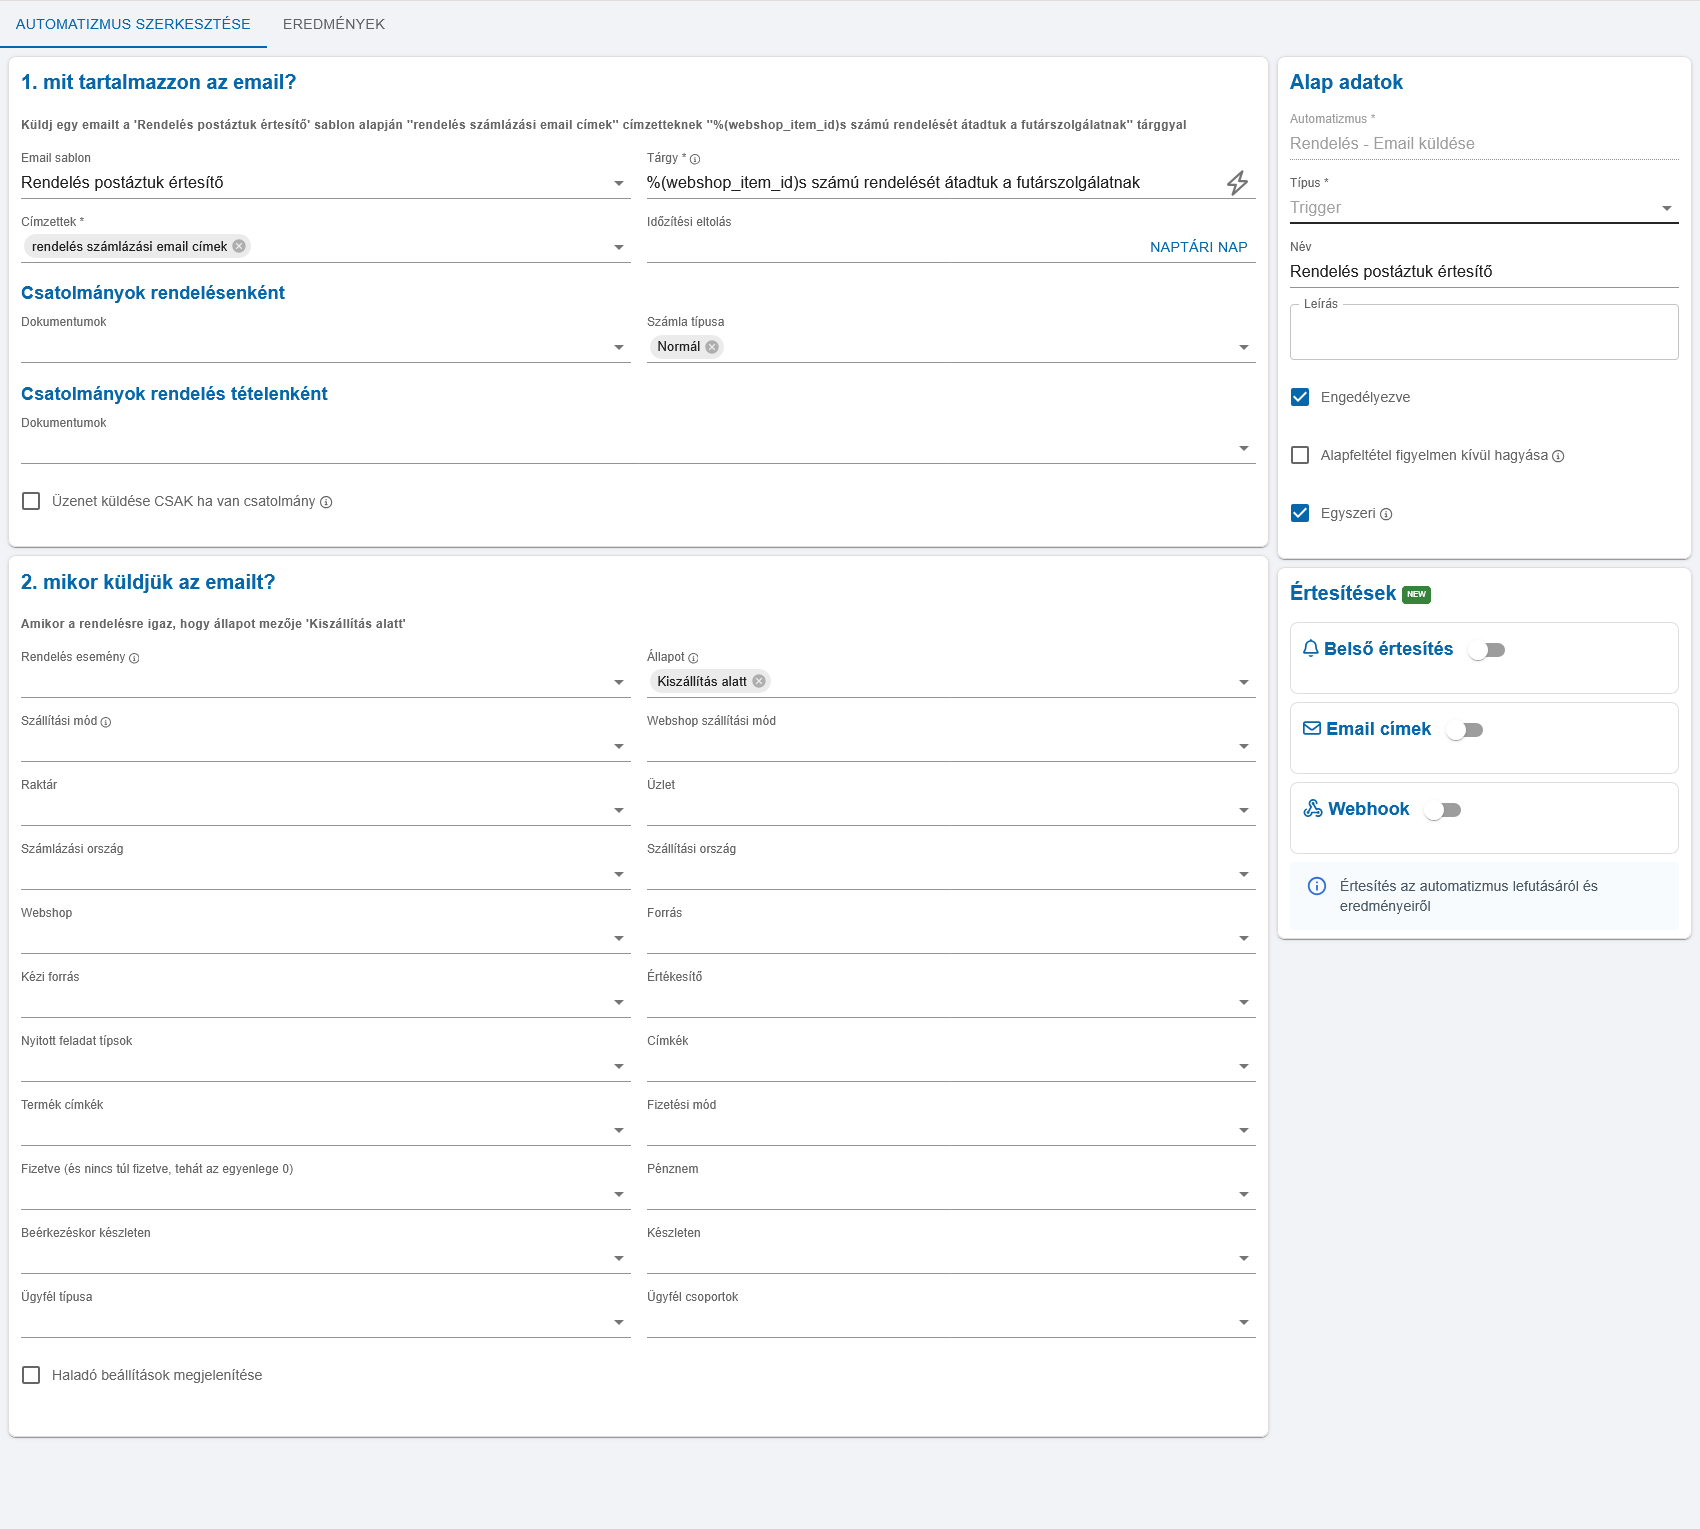Image resolution: width=1700 pixels, height=1529 pixels.
Task: Click info icon next to Állapot label
Action: pyautogui.click(x=693, y=658)
